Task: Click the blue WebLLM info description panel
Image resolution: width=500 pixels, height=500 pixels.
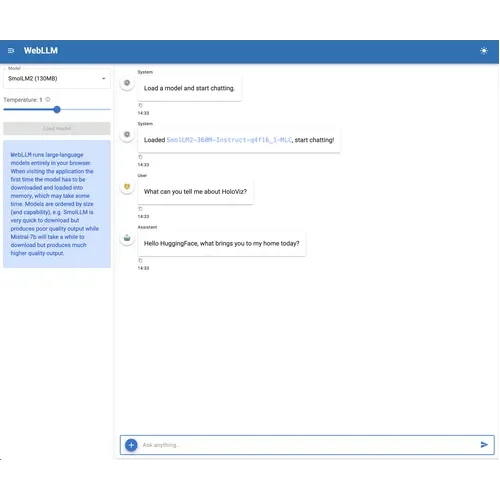Action: (57, 204)
